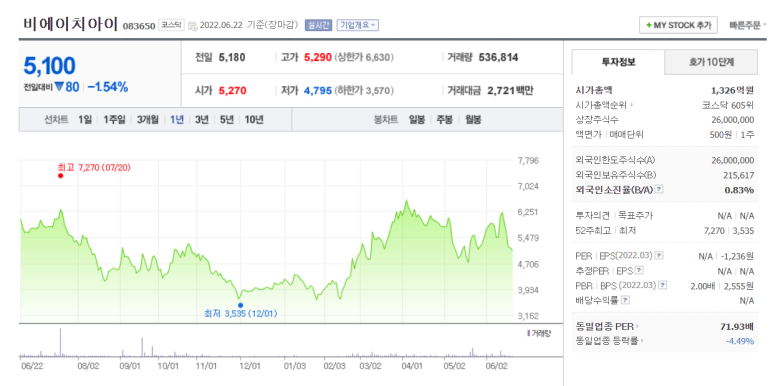Open the 빠른주문 dropdown
The height and width of the screenshot is (386, 773).
[x=748, y=26]
